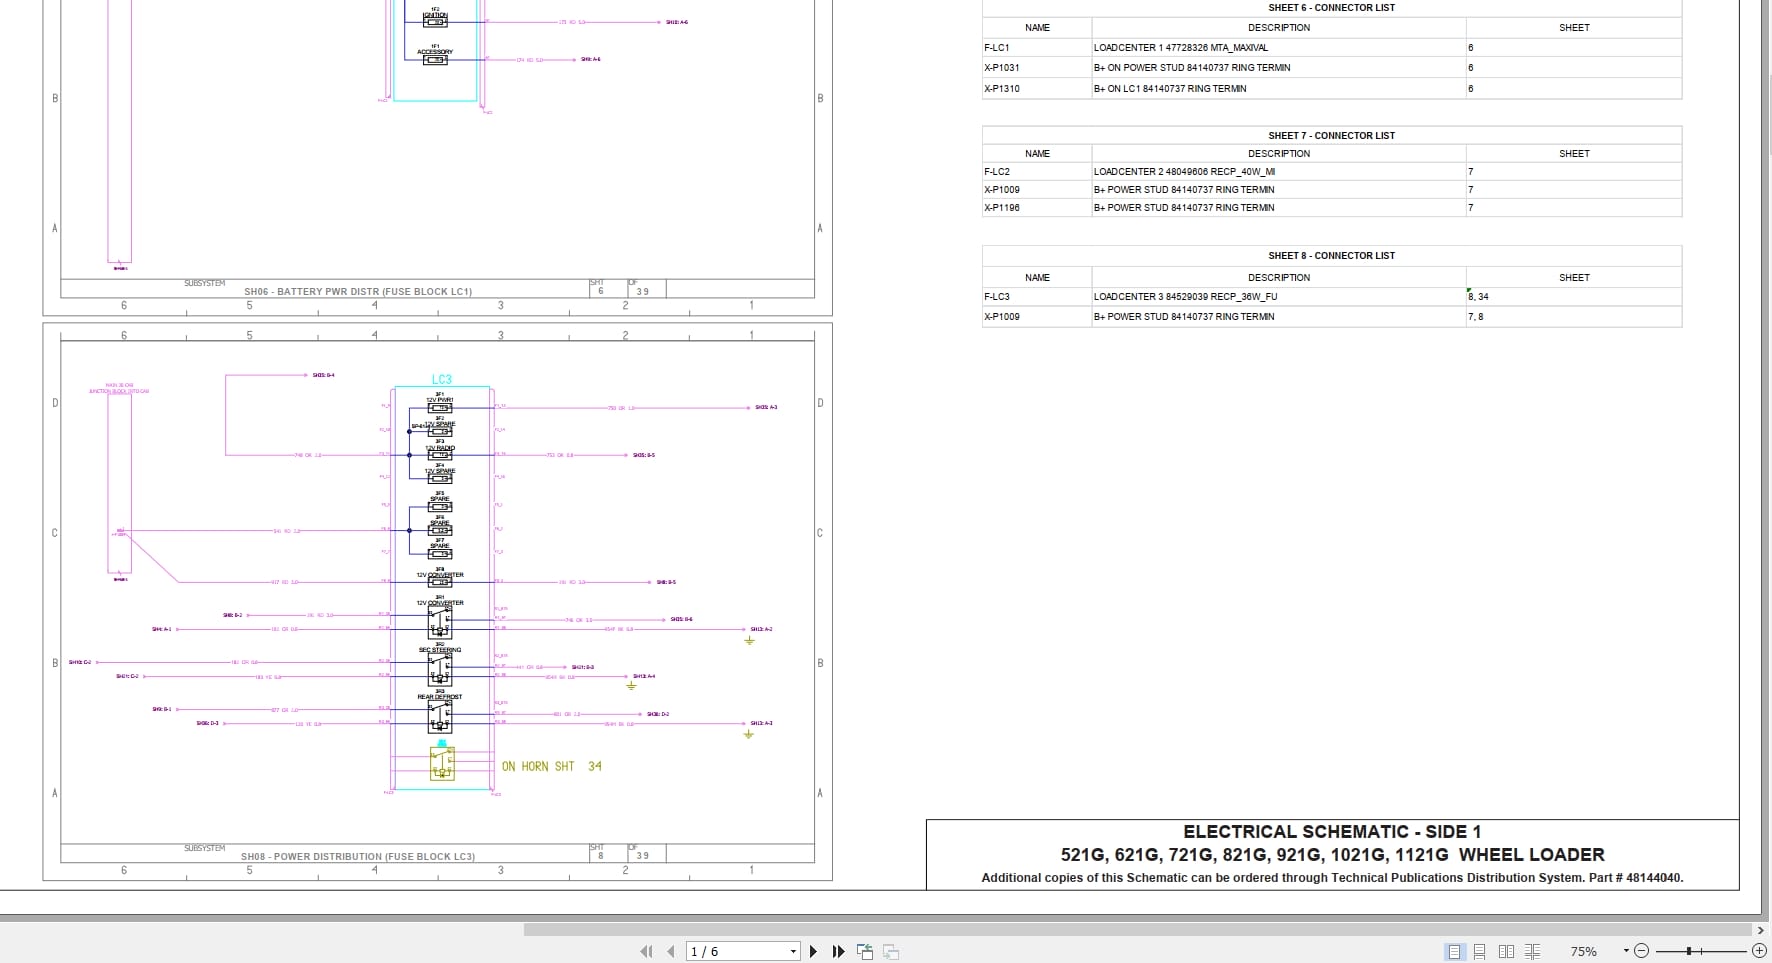Image resolution: width=1772 pixels, height=963 pixels.
Task: Click the LOADCENTER 3 description cell
Action: [x=1279, y=296]
